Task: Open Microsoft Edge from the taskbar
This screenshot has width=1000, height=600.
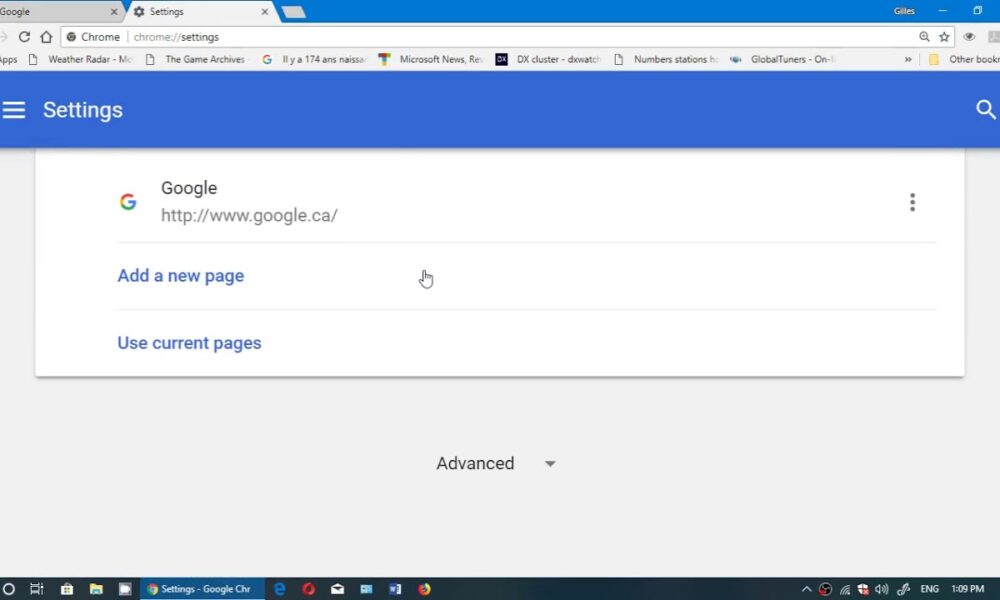Action: 280,589
